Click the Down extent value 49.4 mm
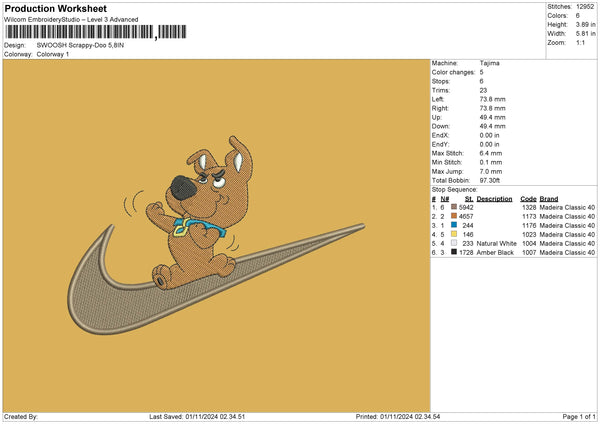600x424 pixels. point(492,126)
